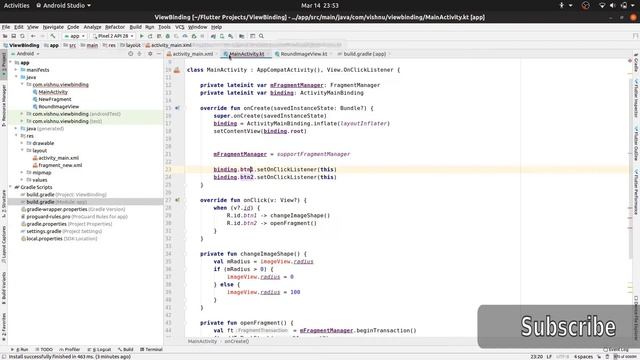Open the TODO tool window
Screen dimensions: 640x360
coord(44,349)
